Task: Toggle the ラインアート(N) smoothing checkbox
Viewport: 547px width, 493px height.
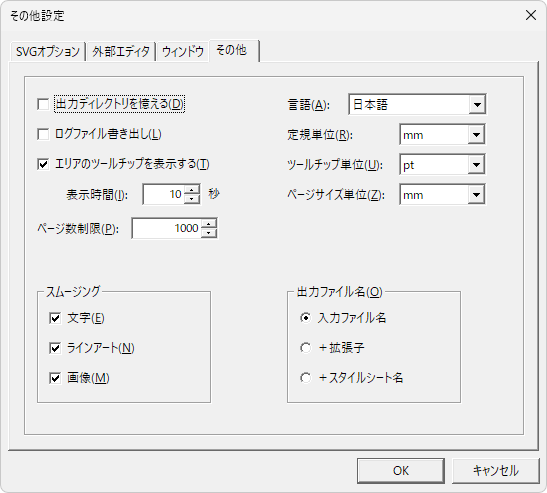Action: (55, 348)
